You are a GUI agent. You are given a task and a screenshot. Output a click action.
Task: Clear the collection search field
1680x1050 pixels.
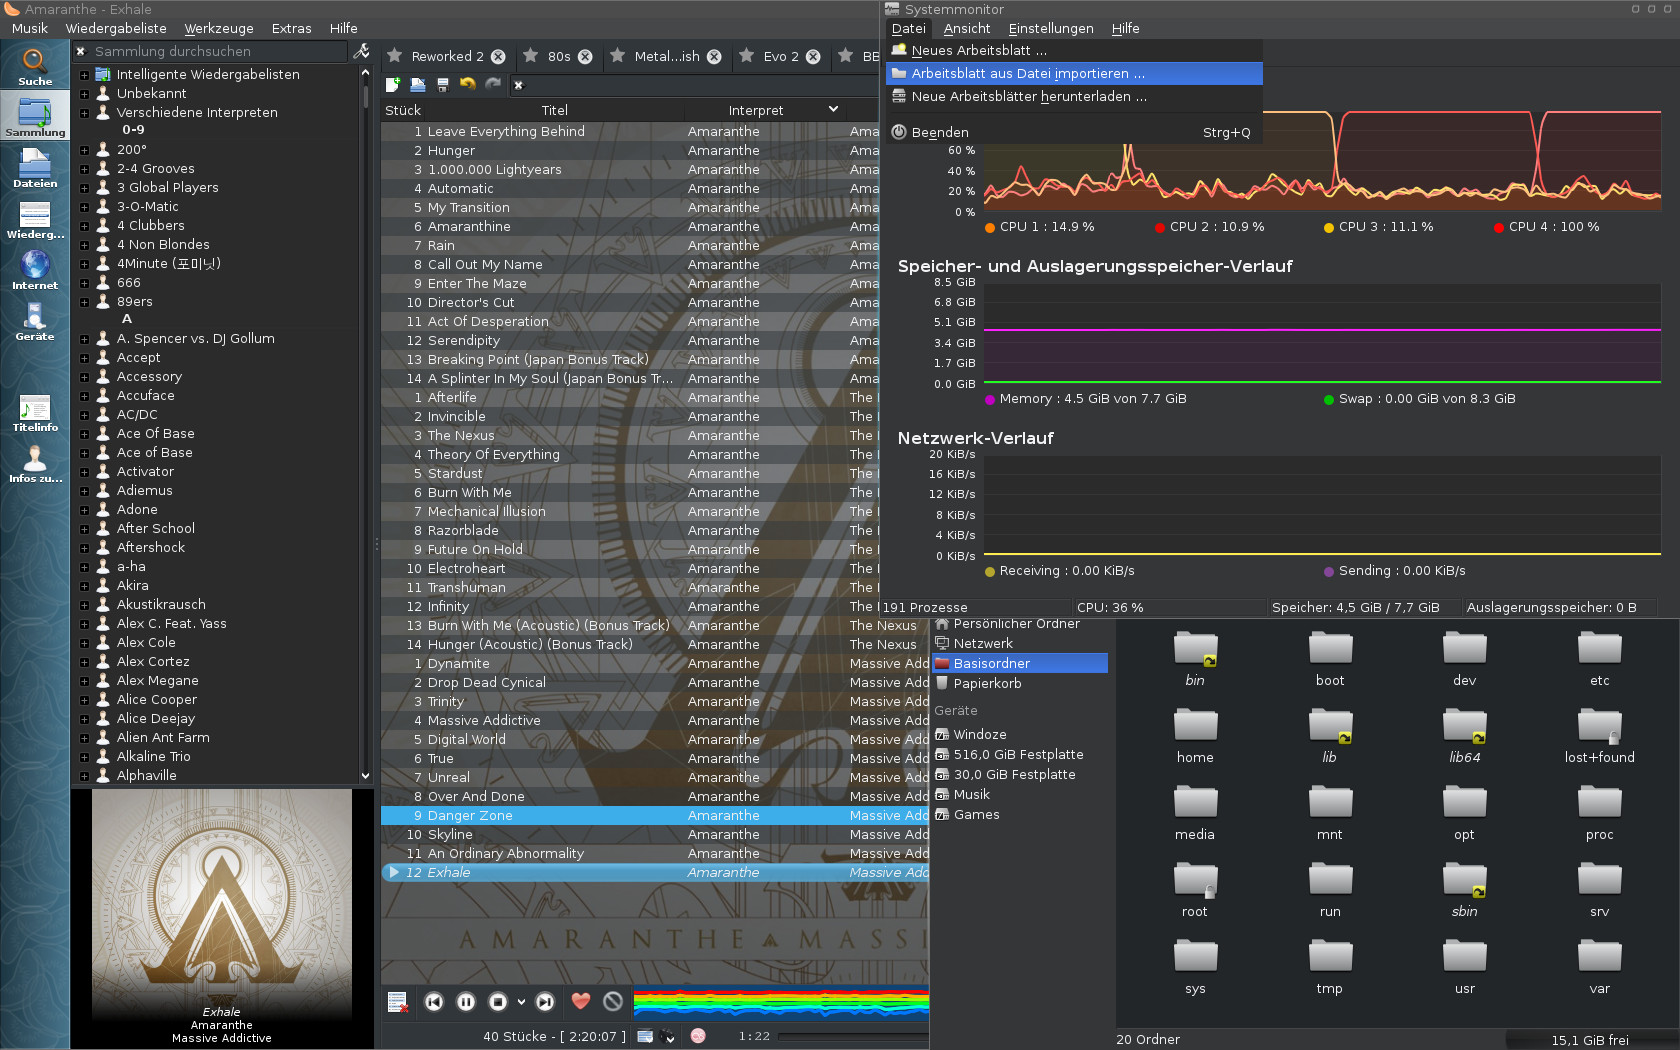81,51
